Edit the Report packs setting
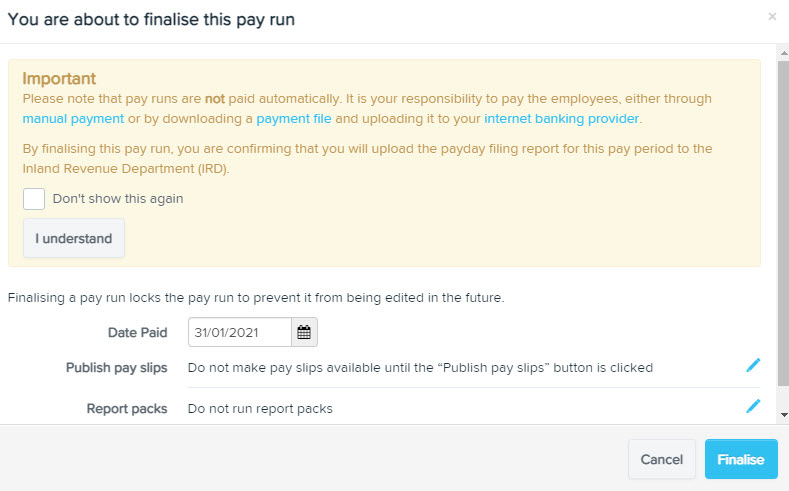Screen dimensions: 789x491 tap(753, 406)
